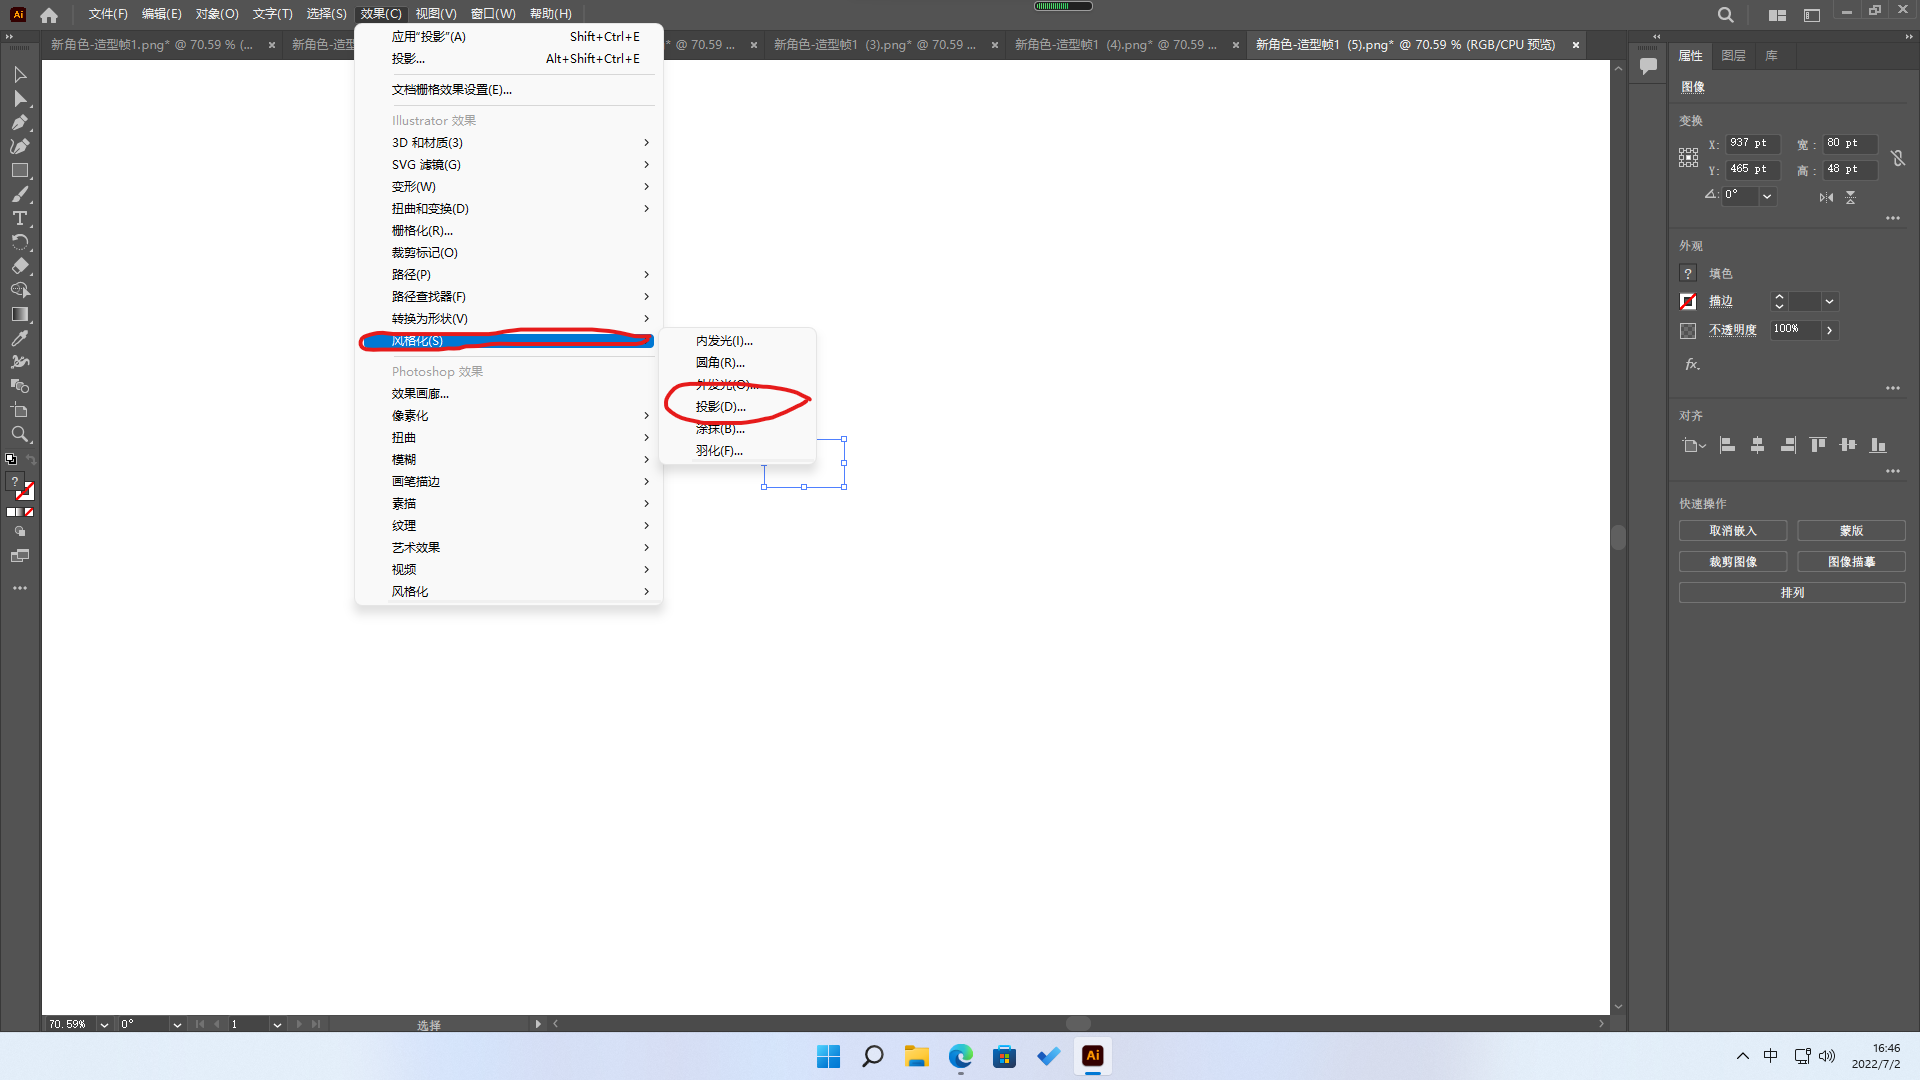Switch drawing mode in the toolbar
This screenshot has height=1080, width=1920.
click(x=19, y=532)
